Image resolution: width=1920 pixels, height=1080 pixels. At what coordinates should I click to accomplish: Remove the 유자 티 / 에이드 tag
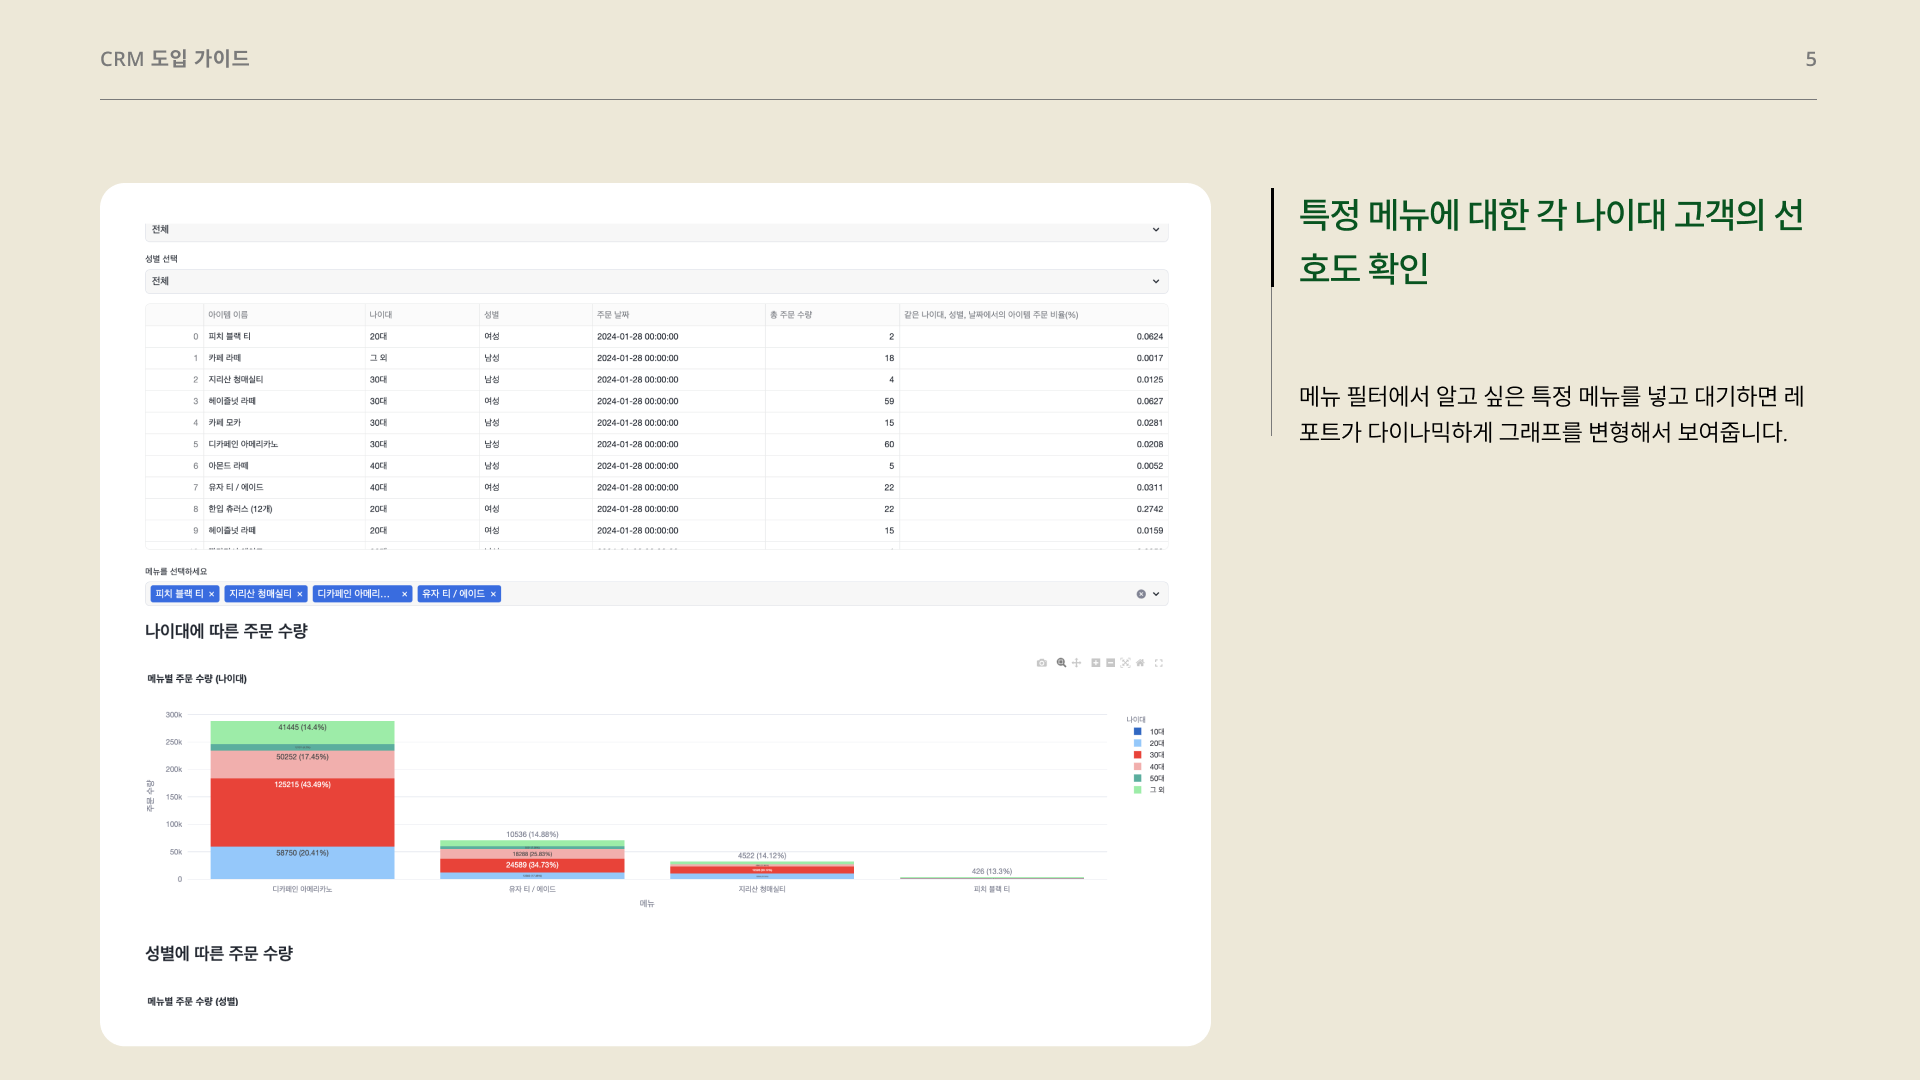click(493, 594)
